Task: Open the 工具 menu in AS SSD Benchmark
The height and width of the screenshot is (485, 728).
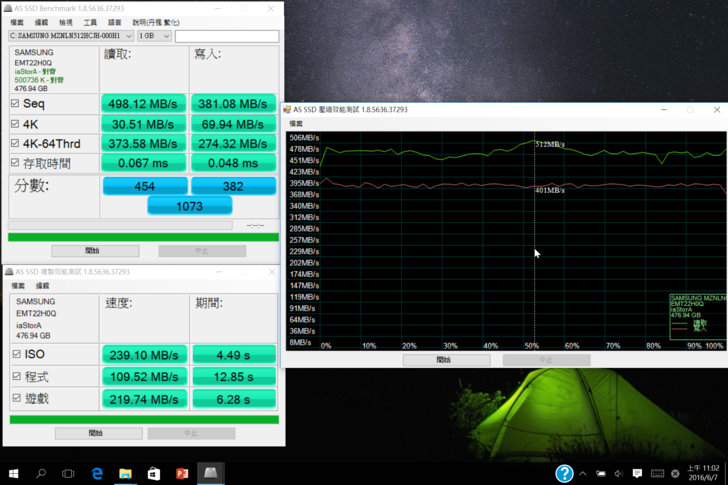Action: [x=90, y=22]
